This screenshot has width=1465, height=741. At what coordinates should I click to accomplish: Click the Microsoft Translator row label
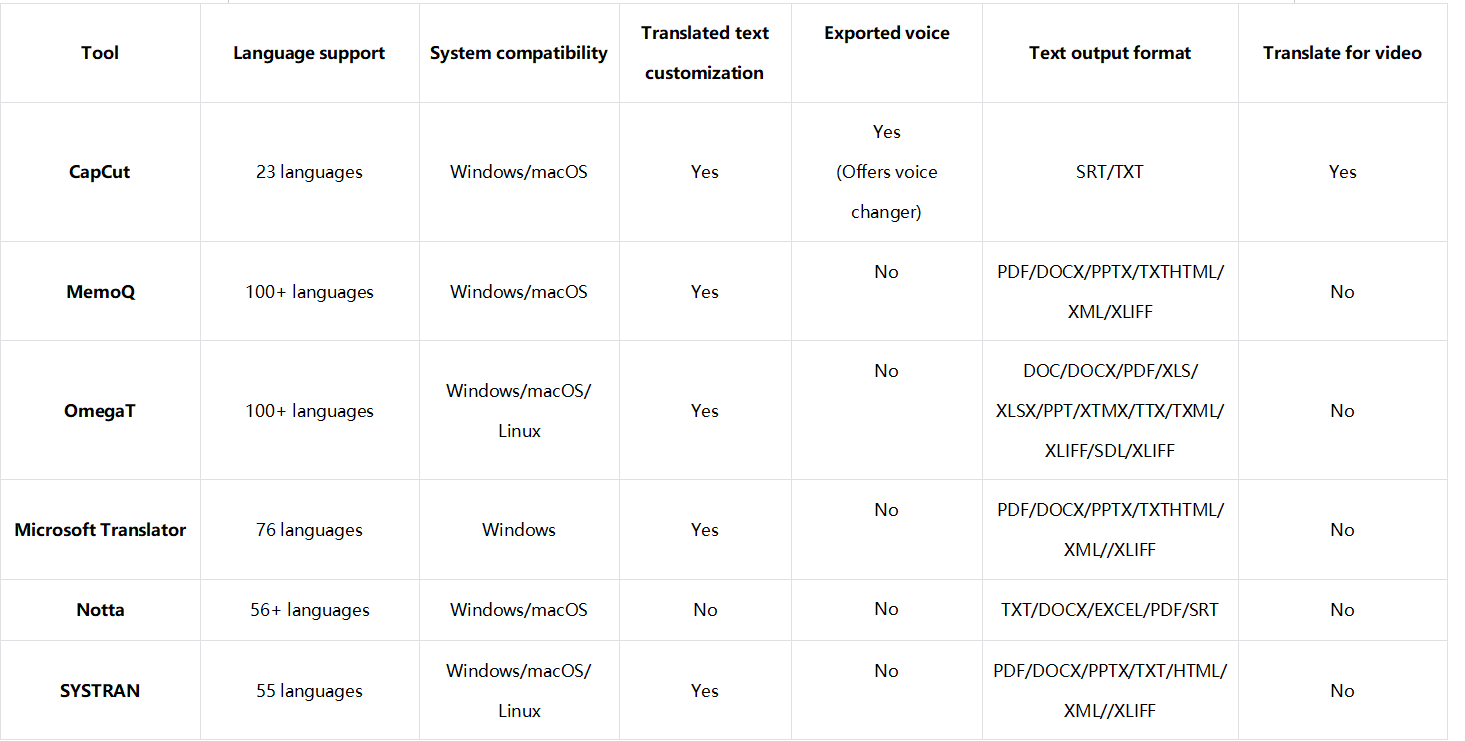point(100,530)
